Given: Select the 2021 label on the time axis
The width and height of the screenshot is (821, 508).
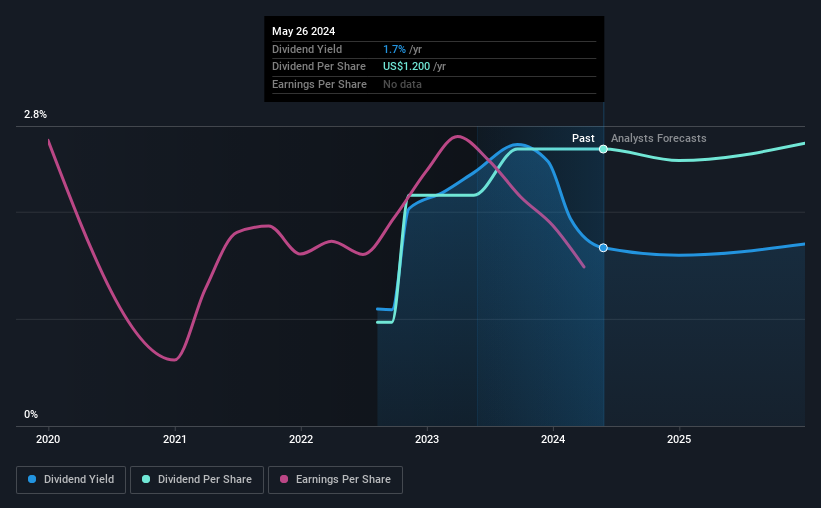Looking at the screenshot, I should point(174,439).
